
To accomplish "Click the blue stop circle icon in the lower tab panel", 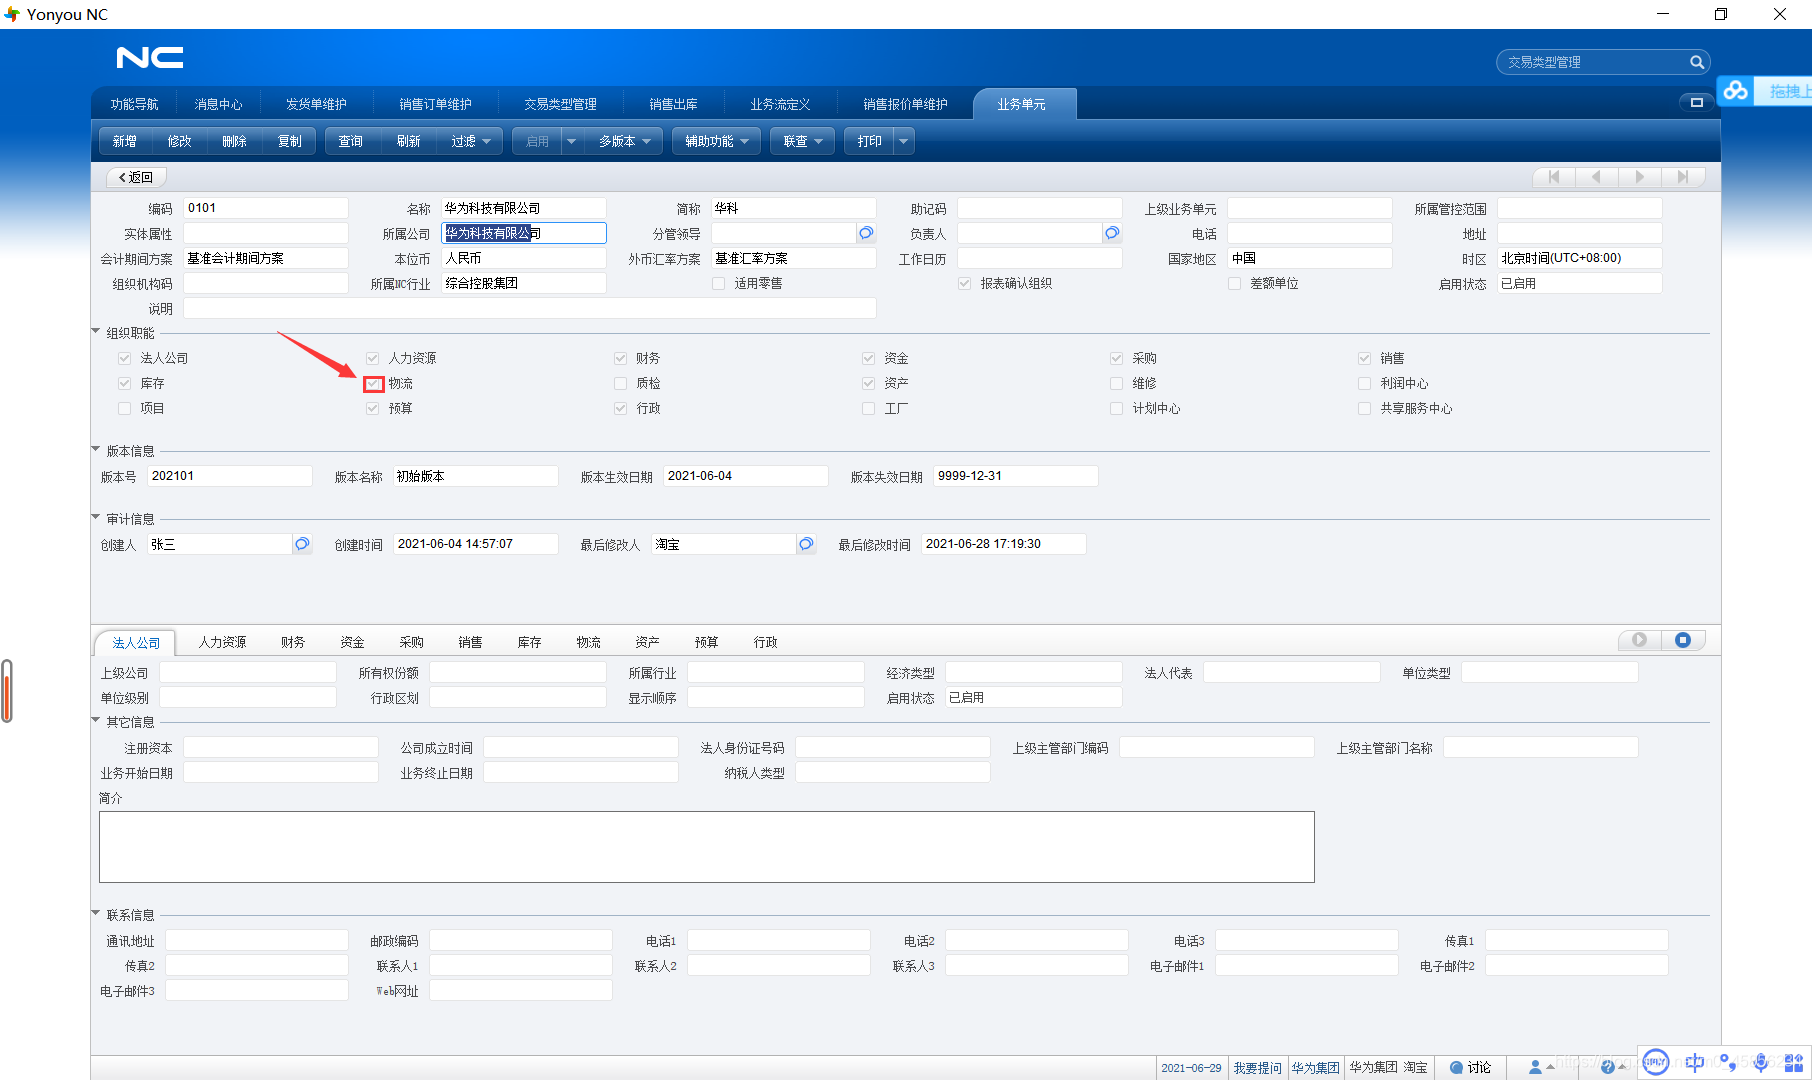I will click(x=1683, y=640).
